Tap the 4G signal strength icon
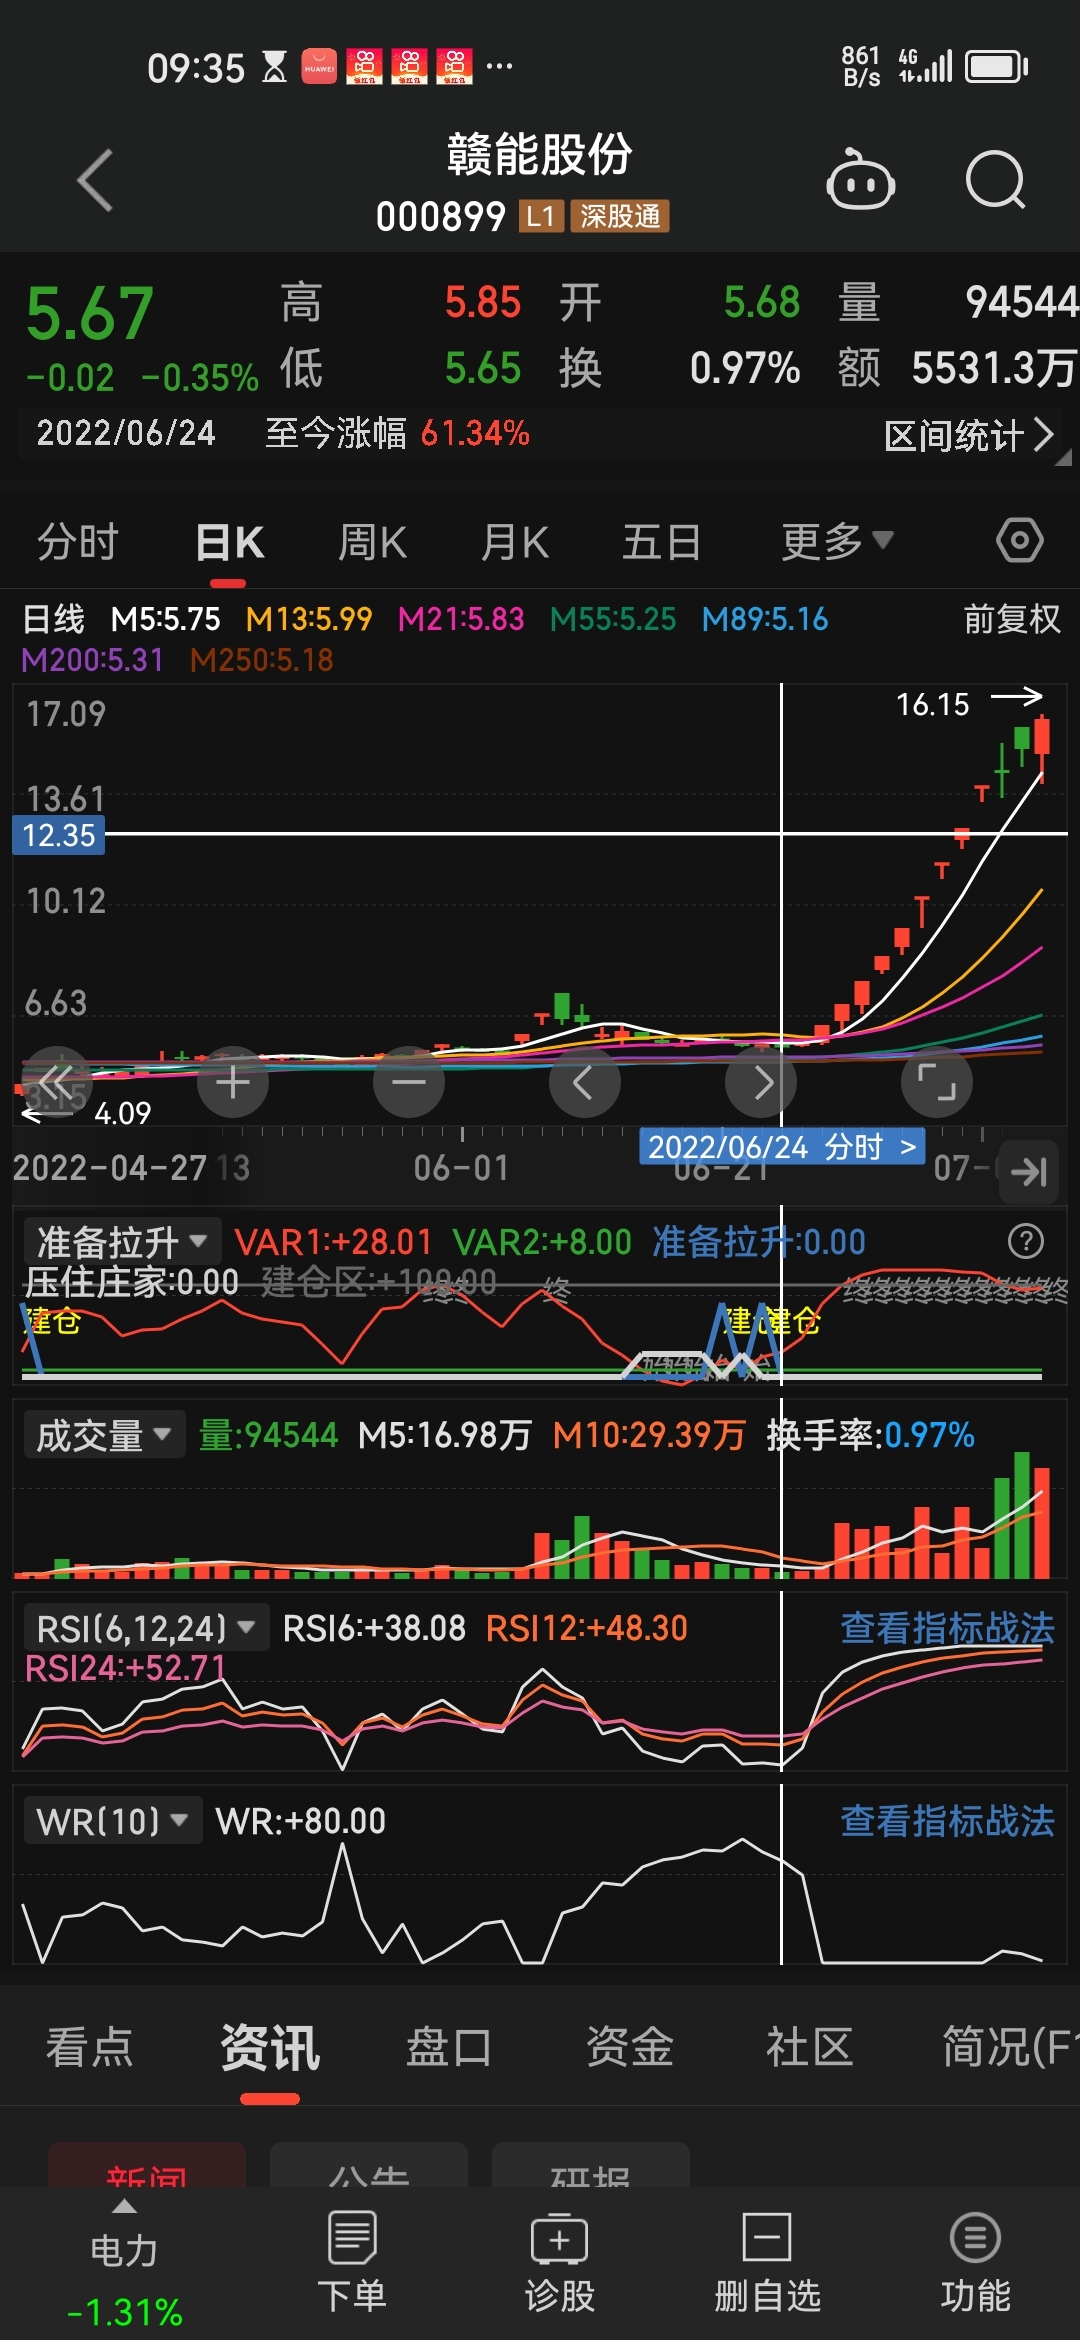This screenshot has height=2340, width=1080. 925,67
